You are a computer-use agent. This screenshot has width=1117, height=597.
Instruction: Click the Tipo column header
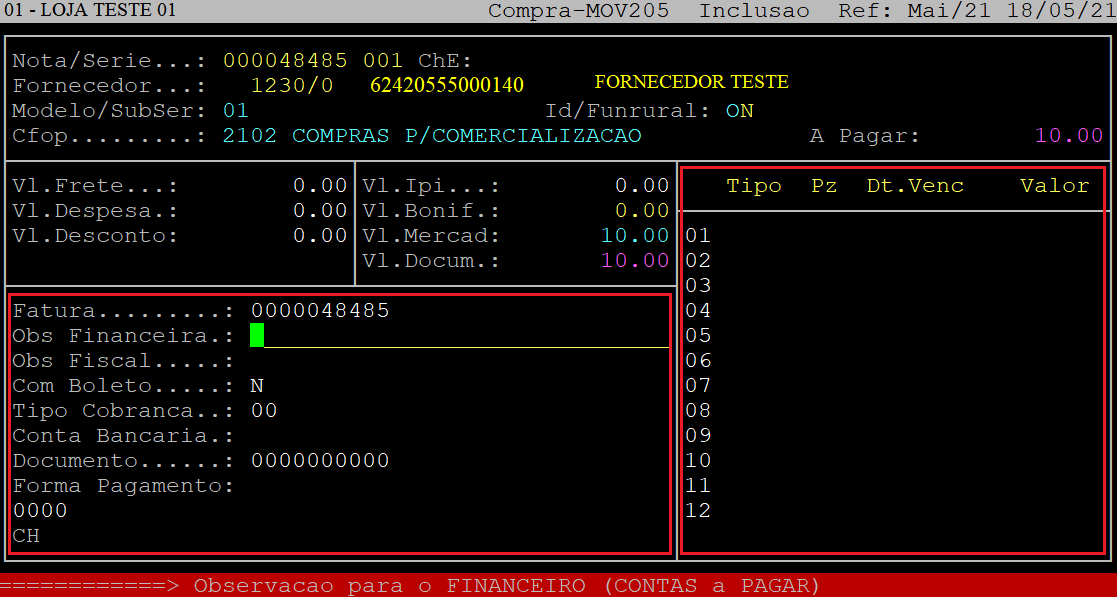[754, 186]
